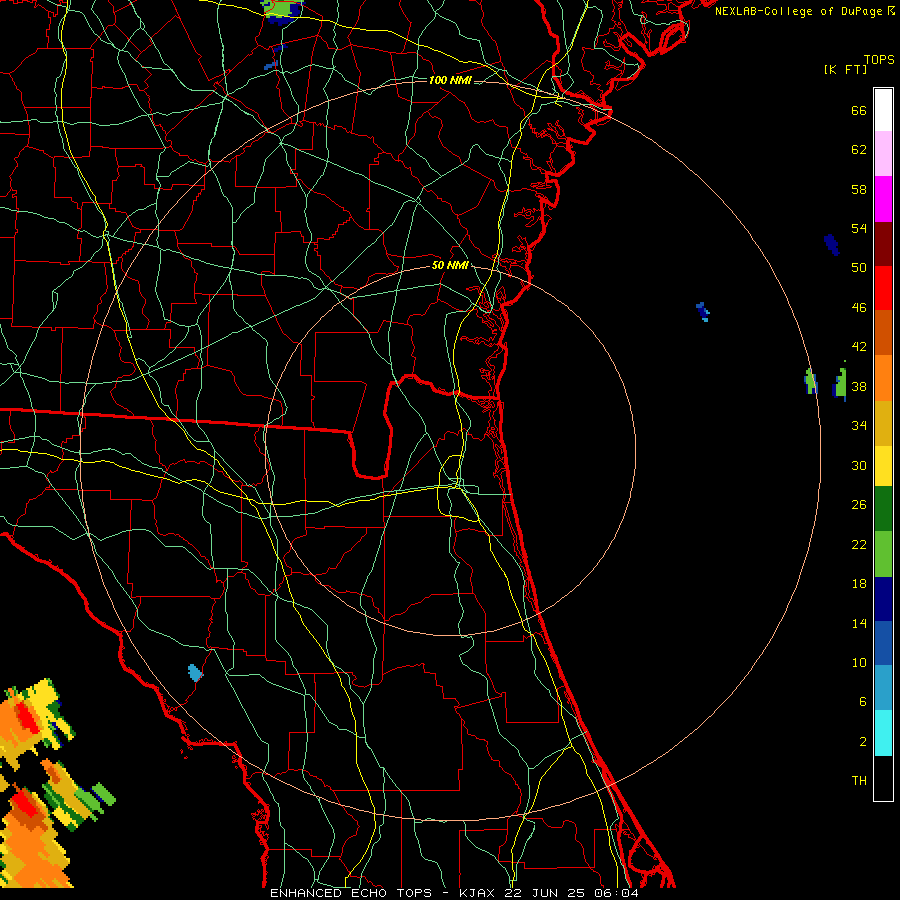900x900 pixels.
Task: Click legend value "26"
Action: point(859,505)
